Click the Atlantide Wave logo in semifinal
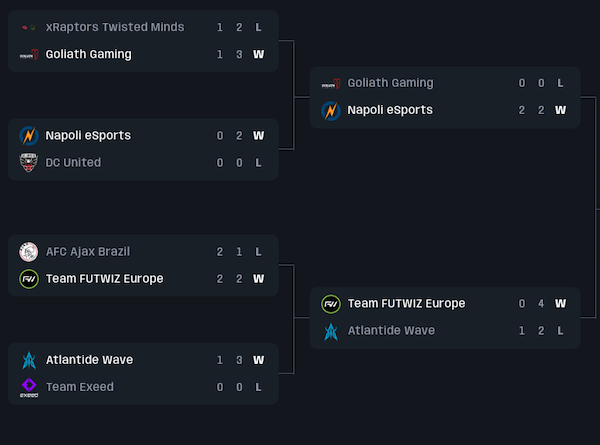This screenshot has height=445, width=600. pos(331,330)
